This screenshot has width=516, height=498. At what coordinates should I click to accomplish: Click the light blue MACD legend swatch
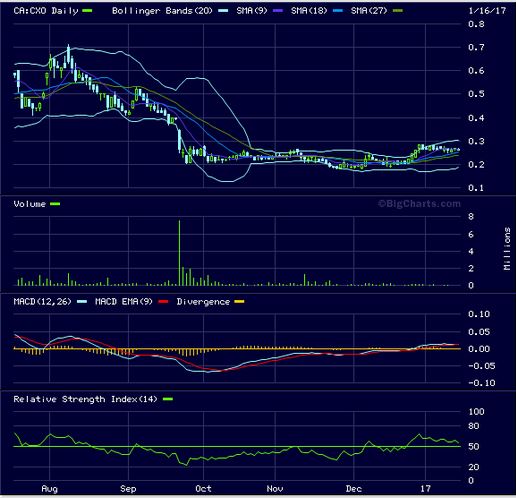82,302
